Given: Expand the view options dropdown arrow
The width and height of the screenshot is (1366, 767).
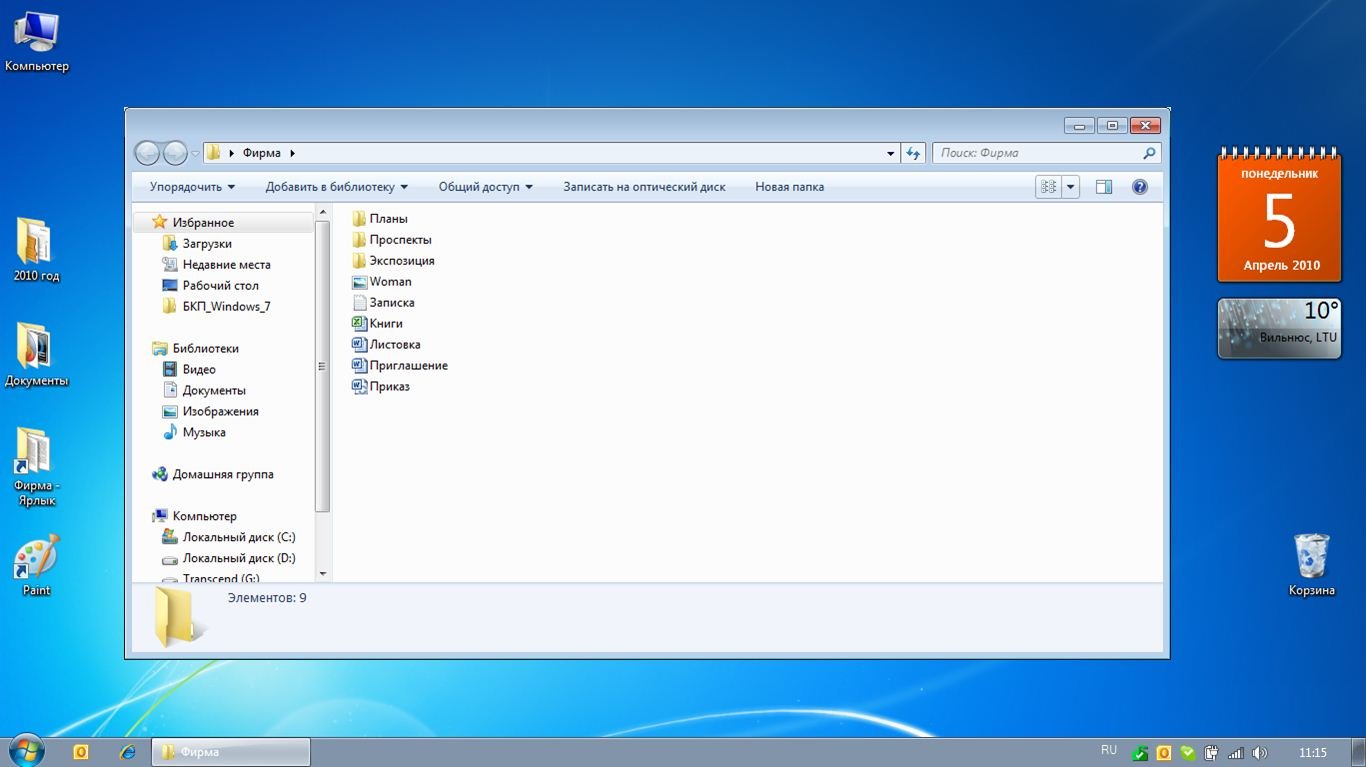Looking at the screenshot, I should point(1071,187).
